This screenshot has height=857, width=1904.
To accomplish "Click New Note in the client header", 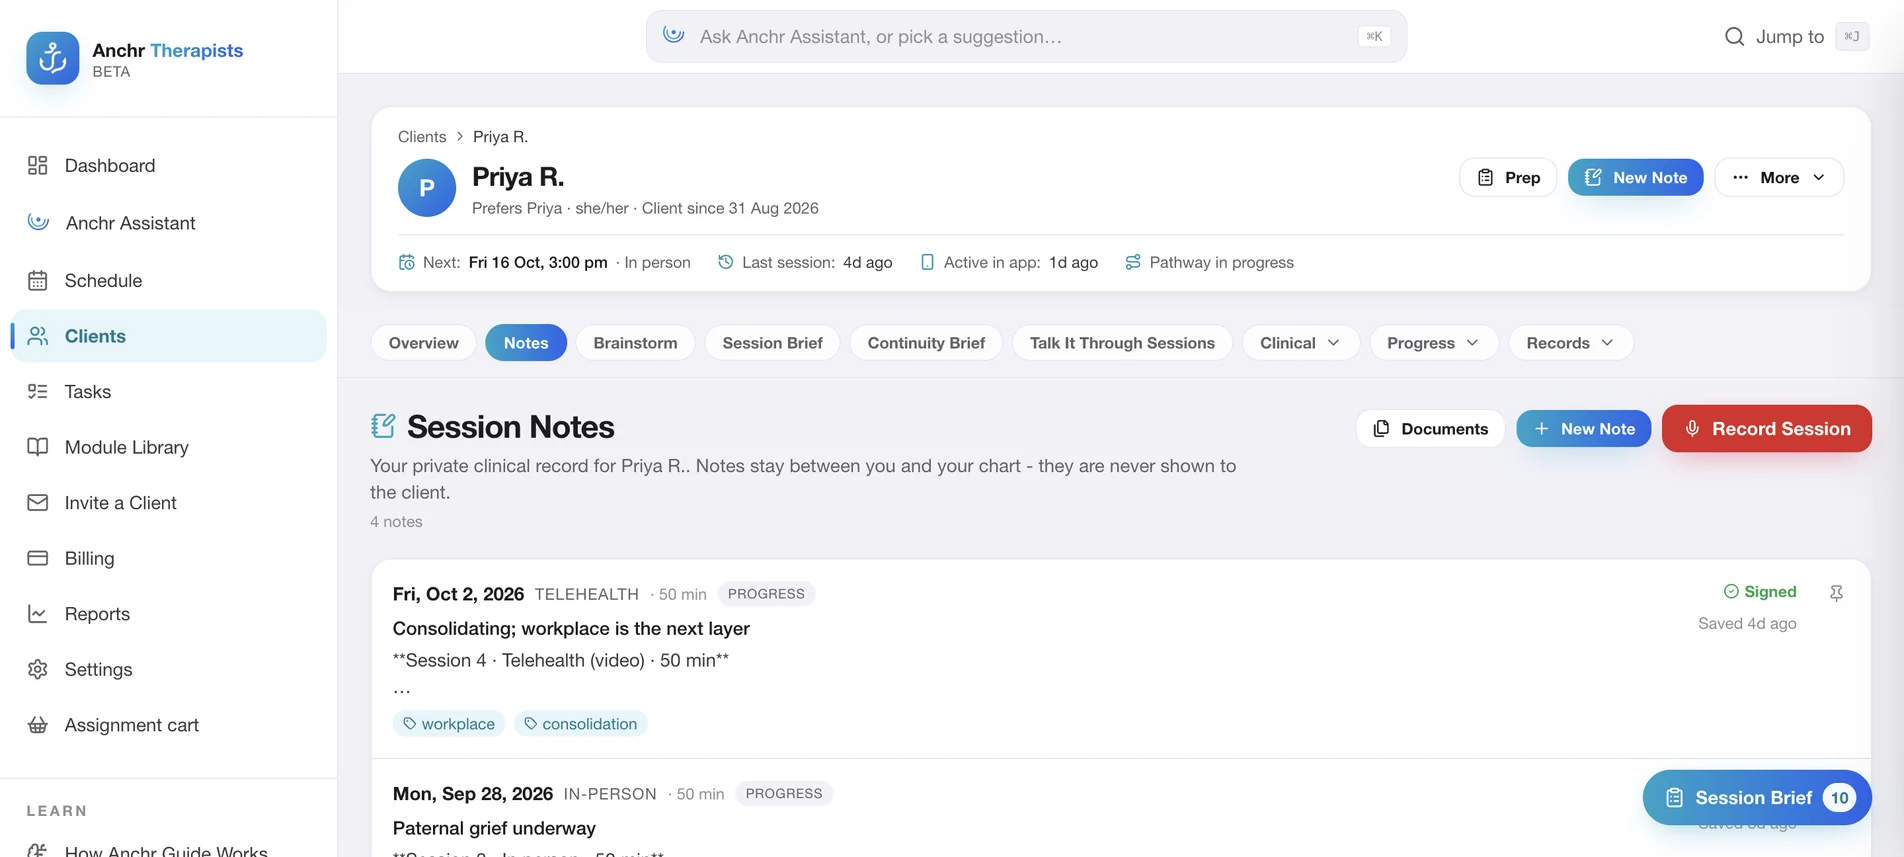I will coord(1635,177).
